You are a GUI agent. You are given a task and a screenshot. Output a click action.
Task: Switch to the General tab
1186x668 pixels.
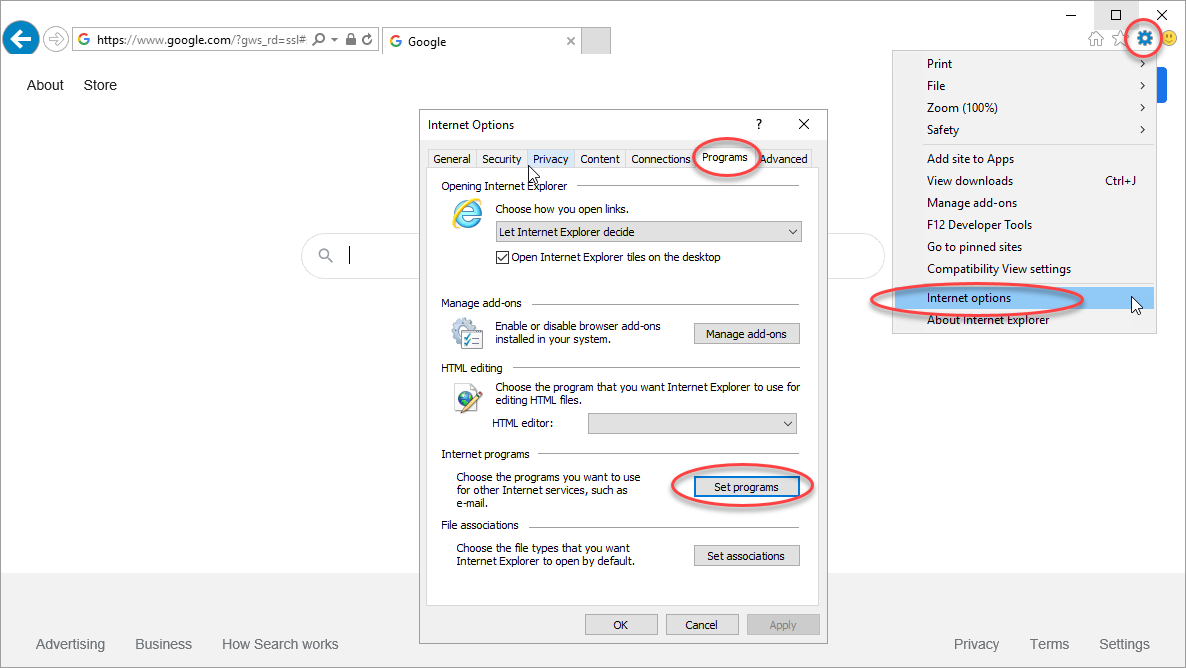coord(452,159)
